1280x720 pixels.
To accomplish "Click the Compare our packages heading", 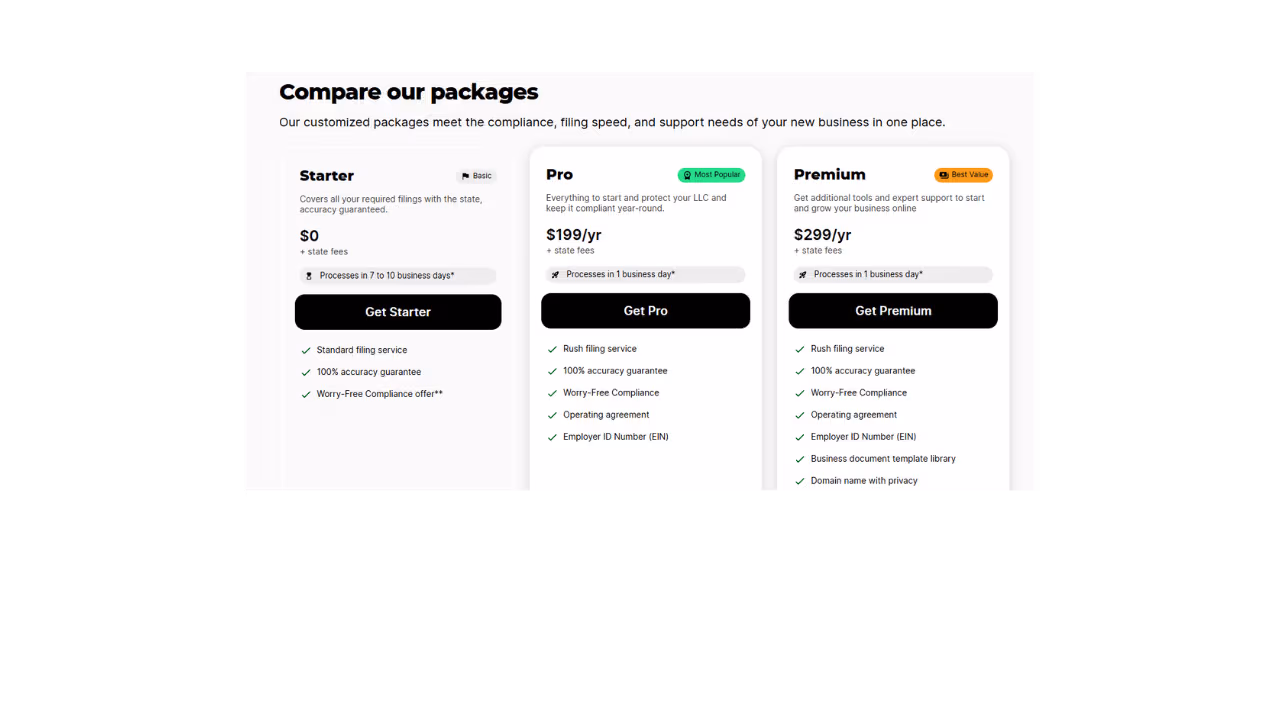I will pos(408,92).
